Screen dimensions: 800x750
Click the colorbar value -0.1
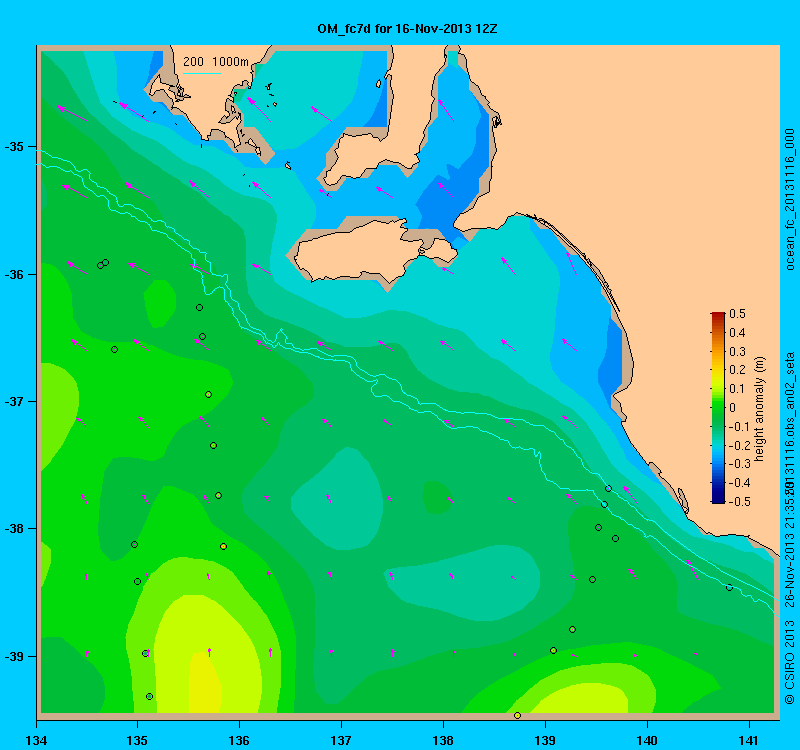click(x=739, y=427)
